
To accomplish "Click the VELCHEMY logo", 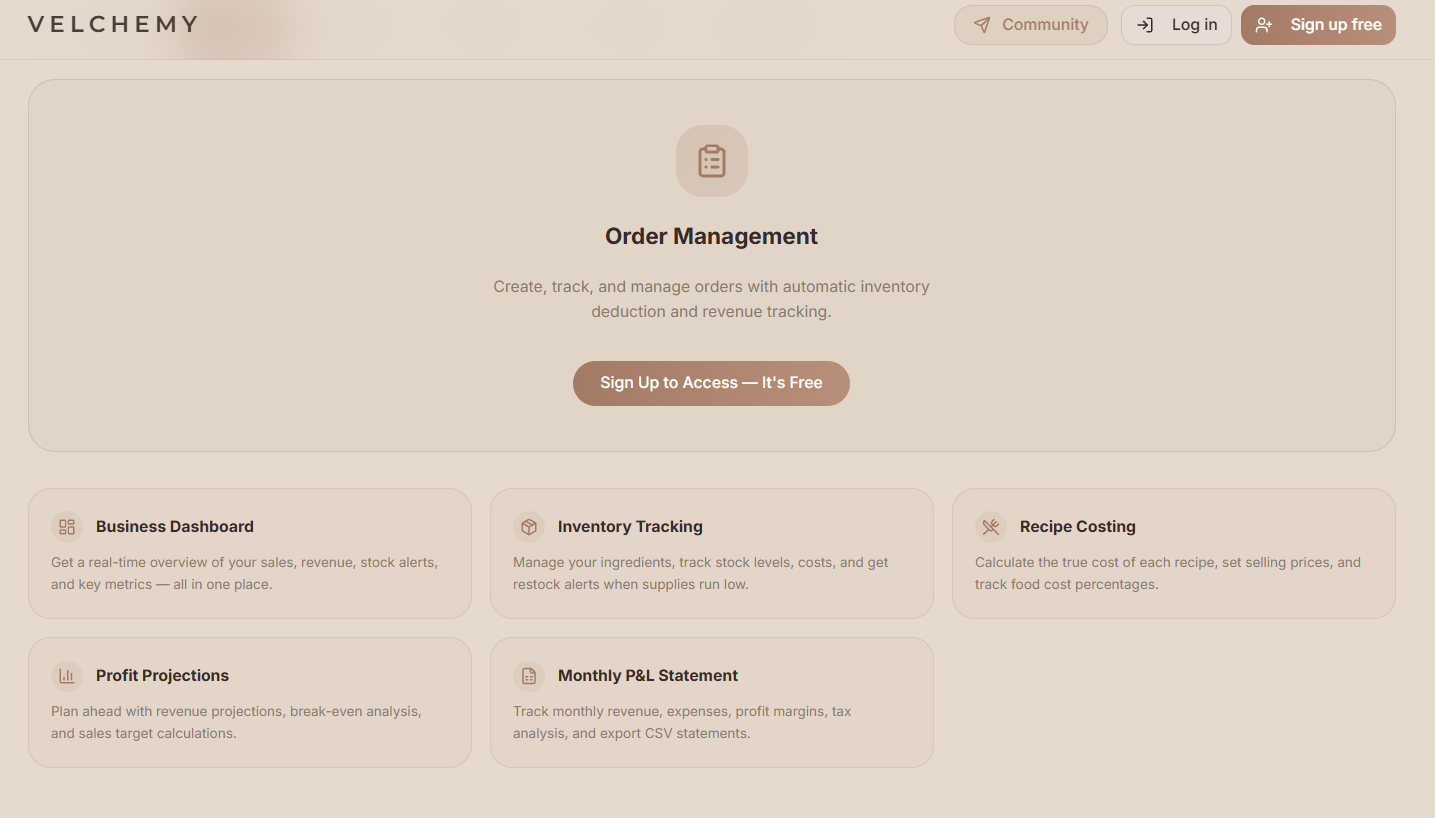I will click(112, 23).
